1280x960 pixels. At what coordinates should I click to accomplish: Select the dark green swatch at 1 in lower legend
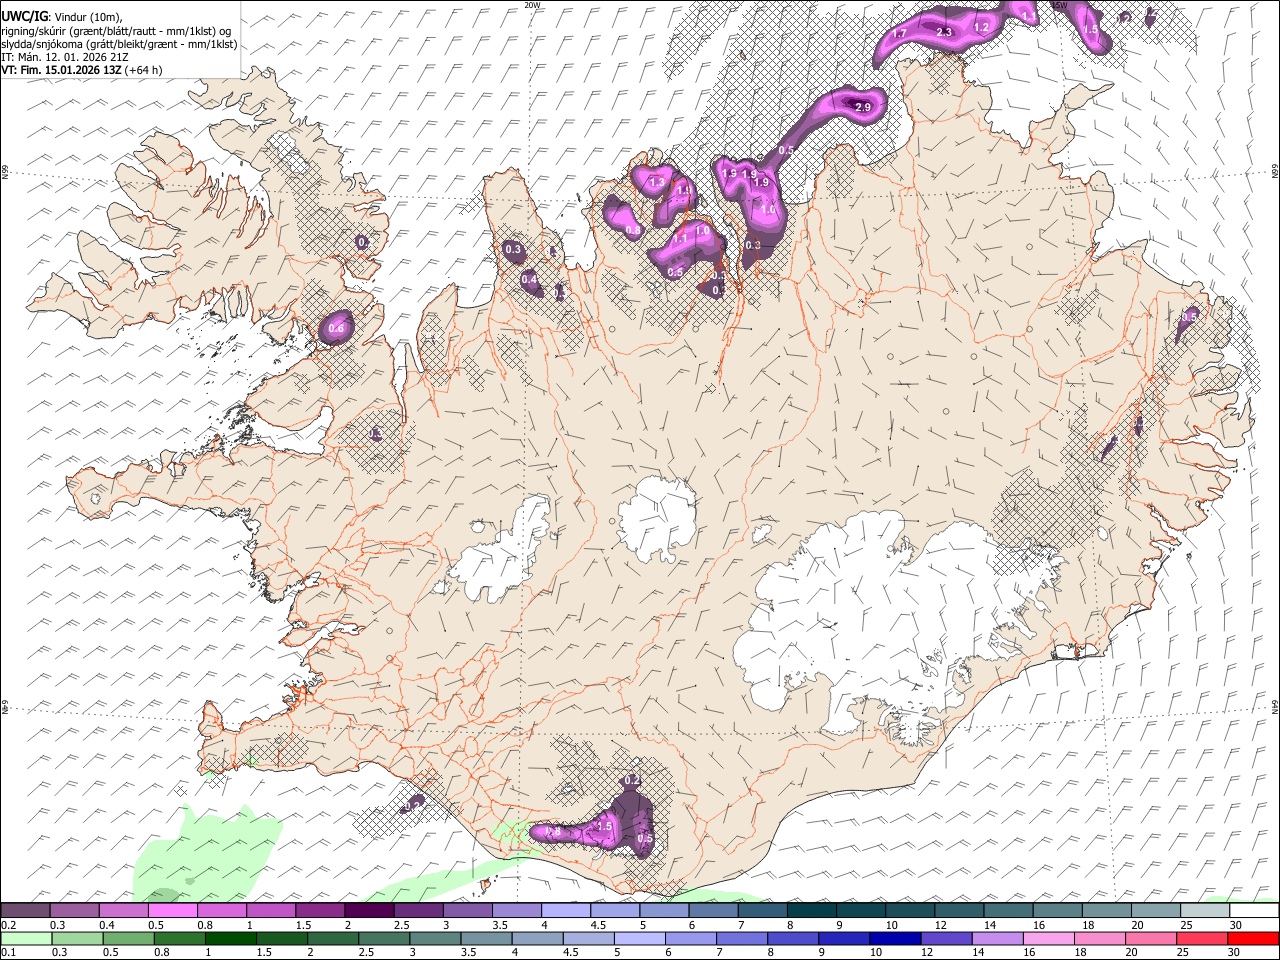pyautogui.click(x=231, y=939)
